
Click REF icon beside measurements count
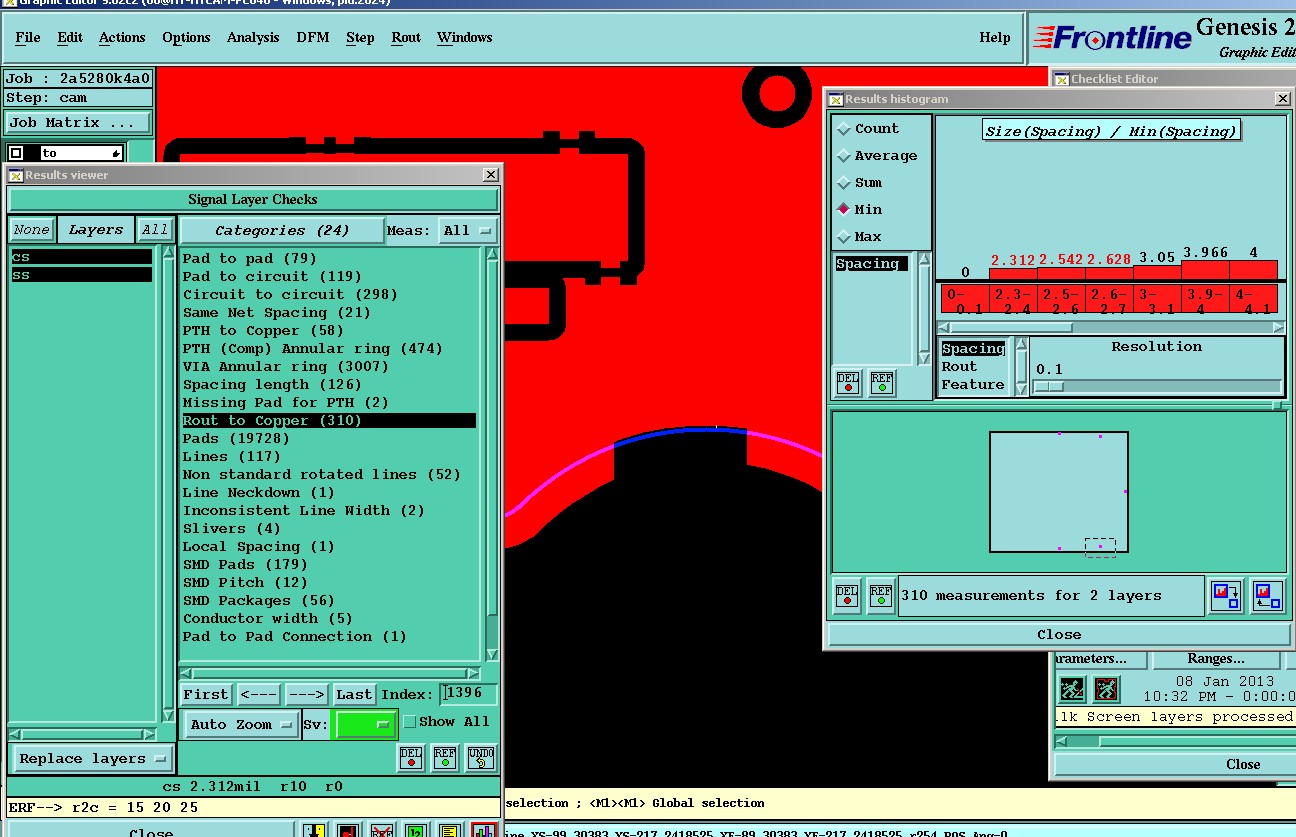click(881, 596)
